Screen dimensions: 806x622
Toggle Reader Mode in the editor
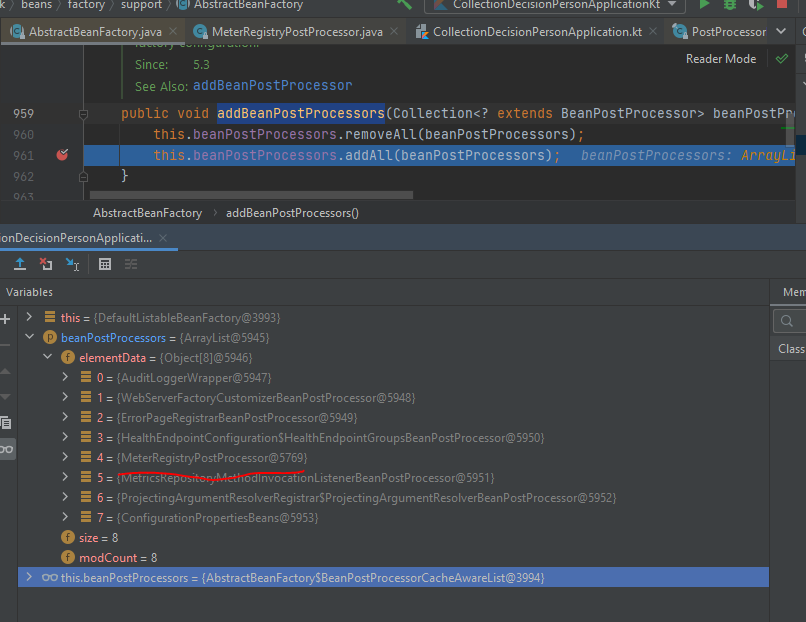[x=721, y=59]
